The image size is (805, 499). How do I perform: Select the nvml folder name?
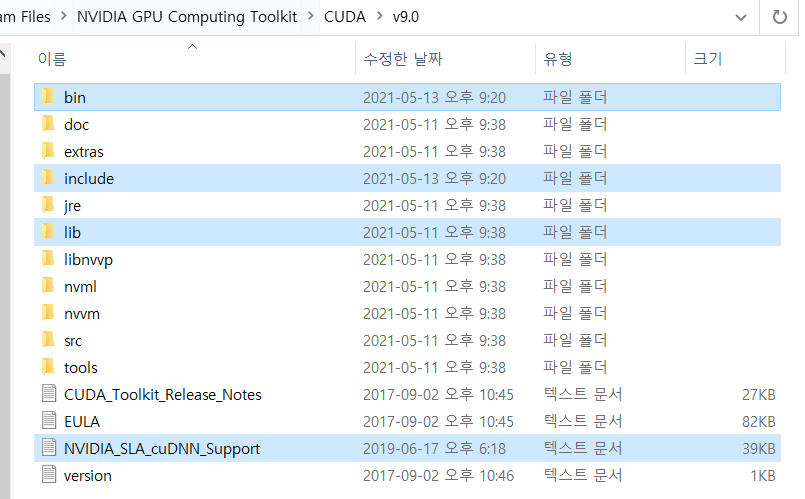pyautogui.click(x=80, y=286)
